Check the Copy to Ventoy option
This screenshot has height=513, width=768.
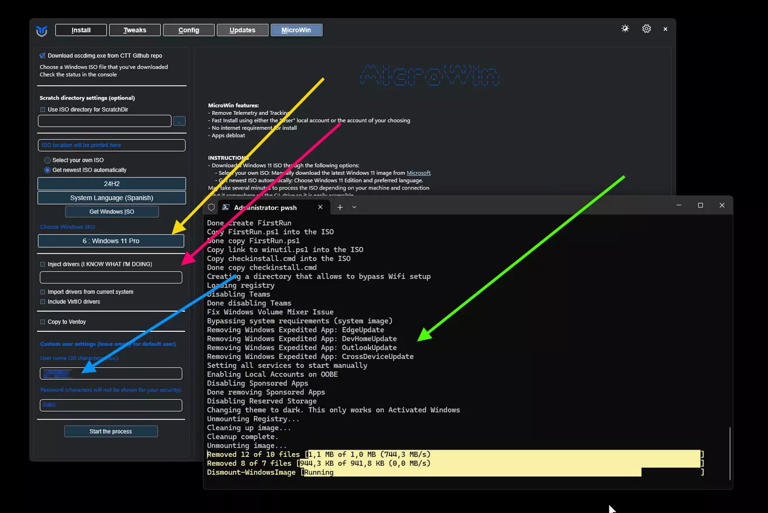coord(43,322)
